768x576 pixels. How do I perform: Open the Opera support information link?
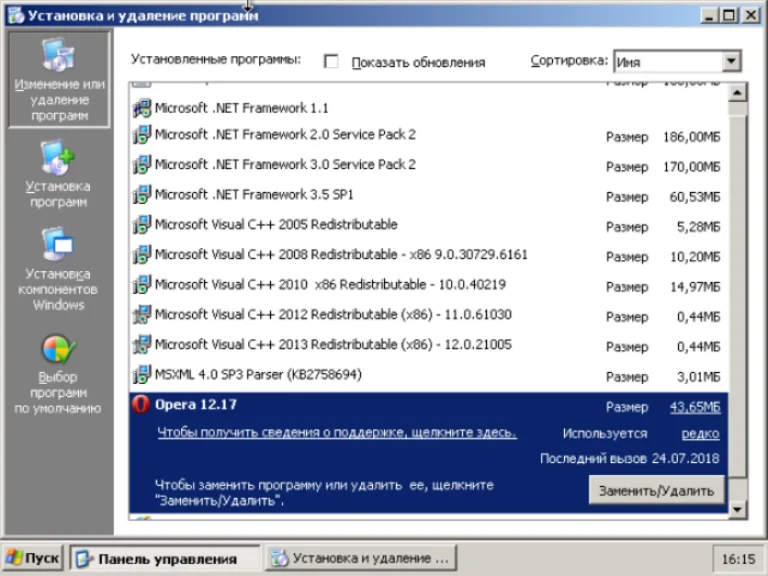[x=337, y=433]
